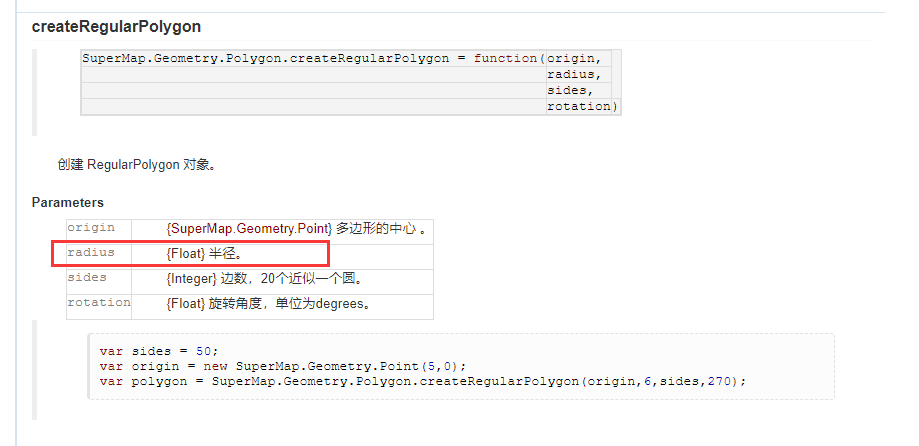Click the radius name cell in parameters table
919x446 pixels.
[x=99, y=257]
